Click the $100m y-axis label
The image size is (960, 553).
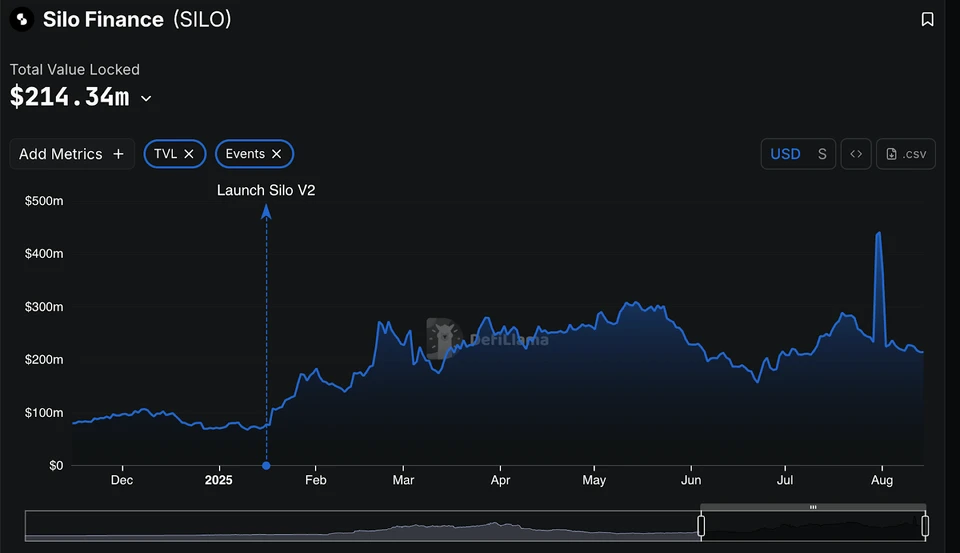(43, 413)
